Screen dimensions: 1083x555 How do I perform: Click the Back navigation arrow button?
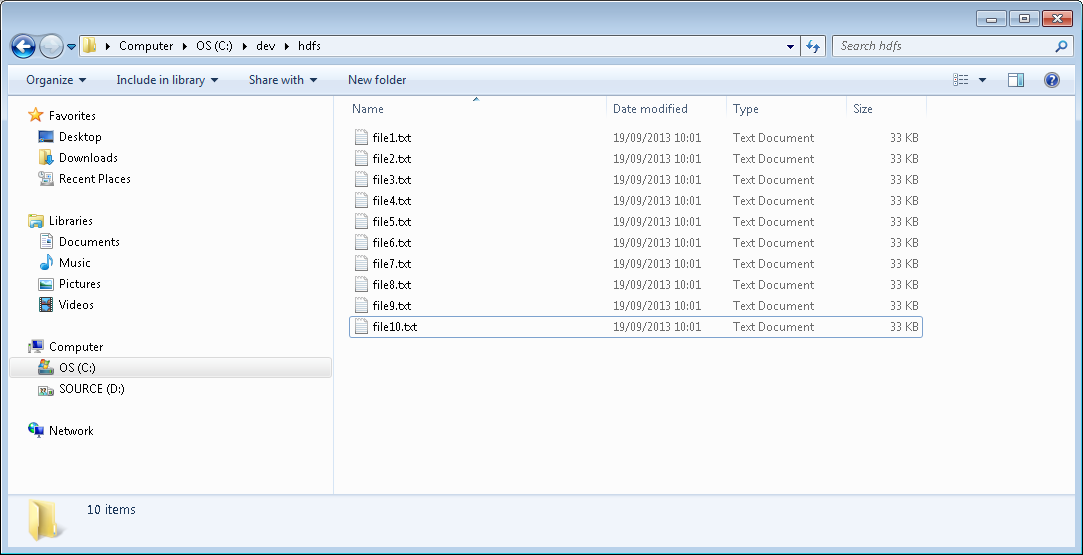tap(23, 46)
